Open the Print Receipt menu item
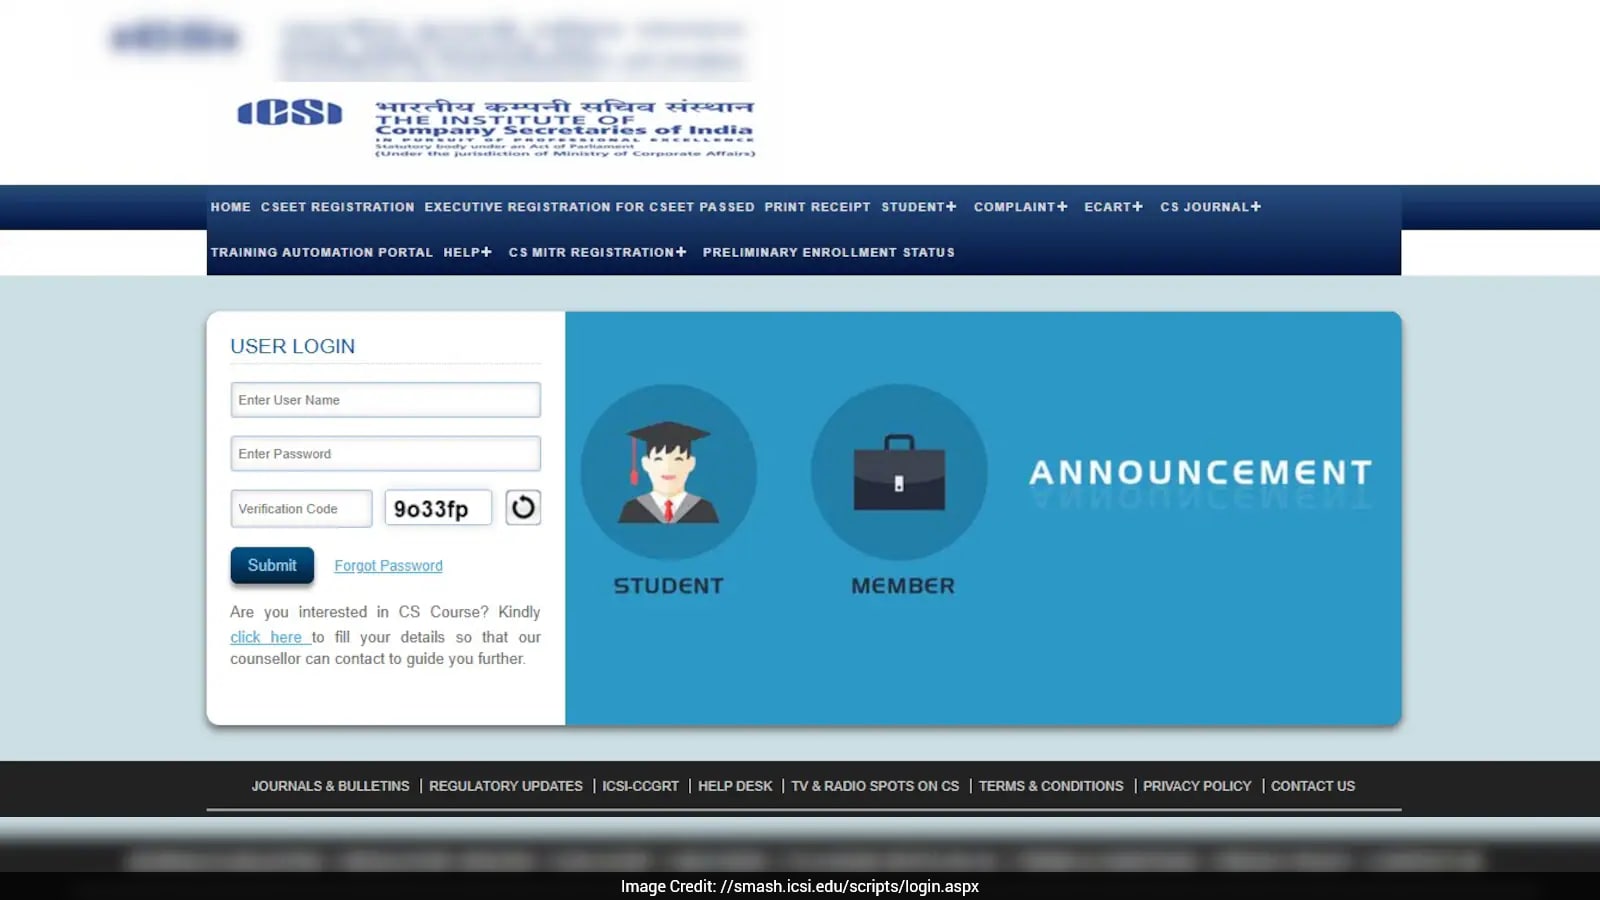Image resolution: width=1600 pixels, height=900 pixels. click(x=817, y=207)
